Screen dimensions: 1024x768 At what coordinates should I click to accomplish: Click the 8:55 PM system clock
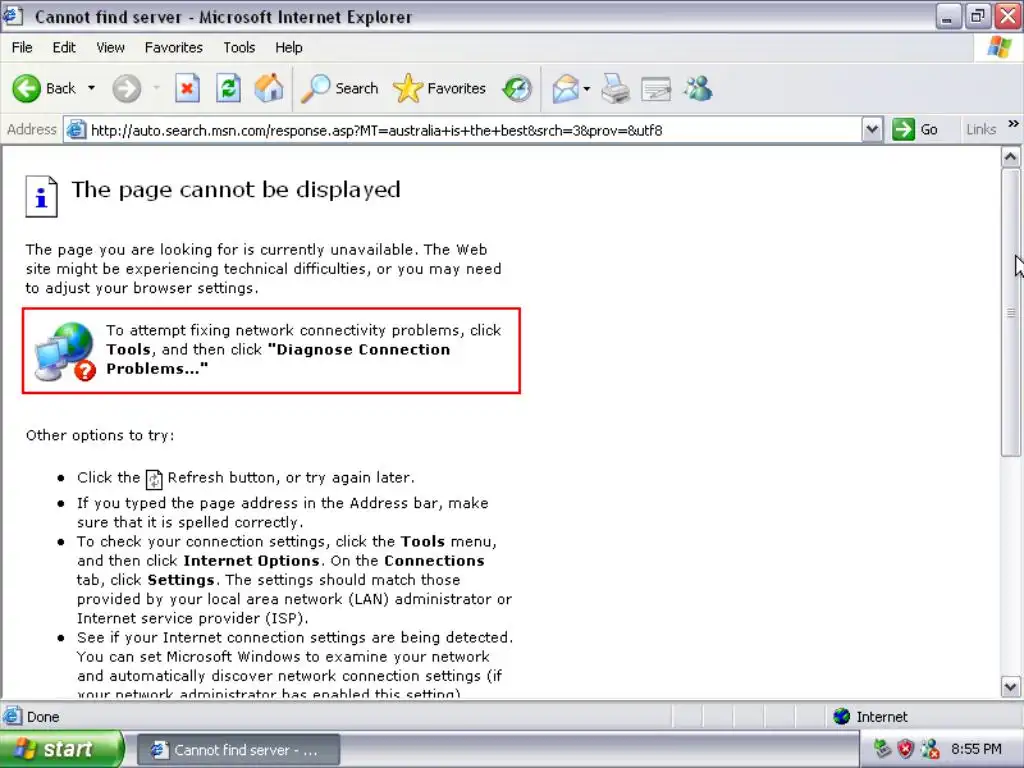coord(976,749)
